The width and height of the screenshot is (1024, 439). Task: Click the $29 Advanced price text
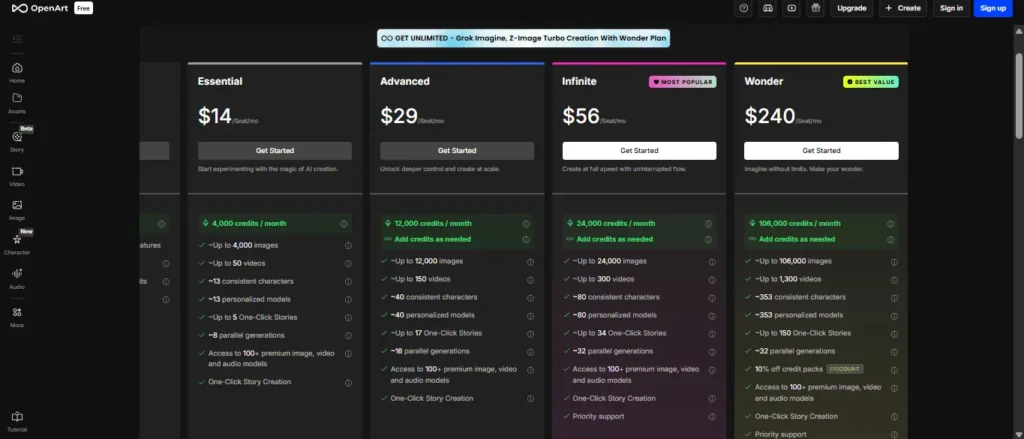coord(398,116)
